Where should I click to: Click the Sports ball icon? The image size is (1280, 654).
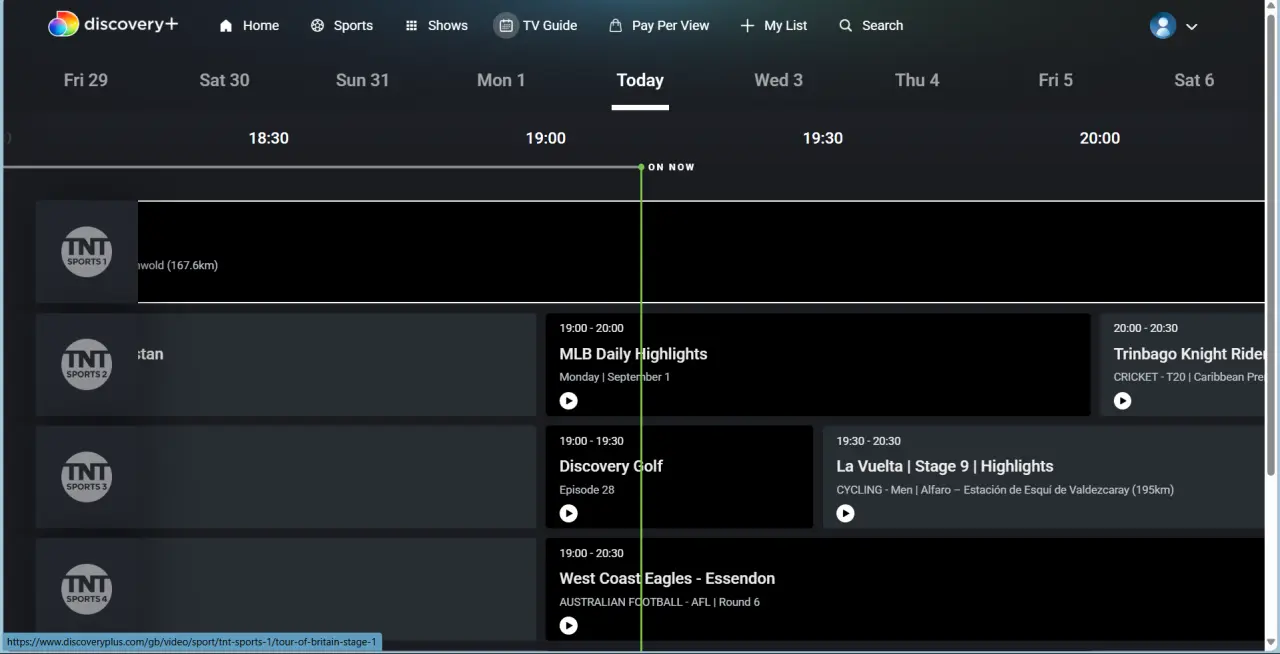click(317, 26)
